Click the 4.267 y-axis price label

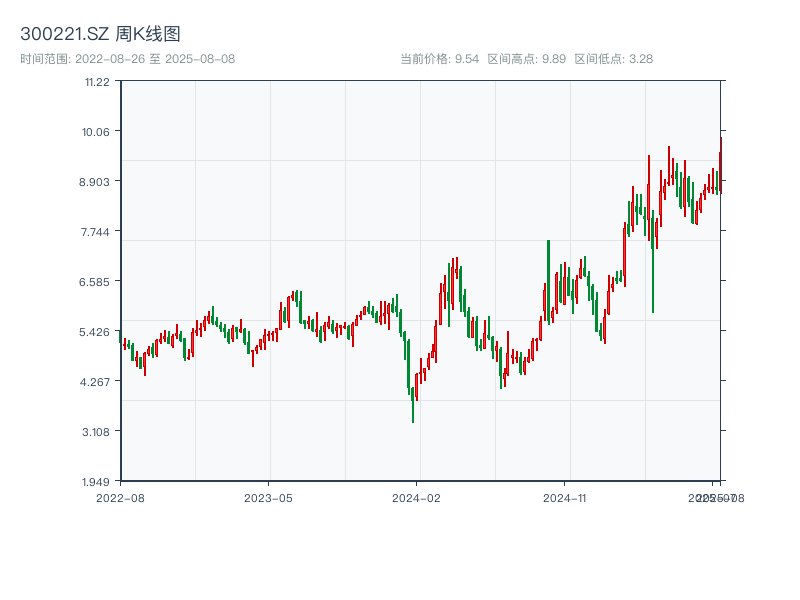click(x=95, y=382)
